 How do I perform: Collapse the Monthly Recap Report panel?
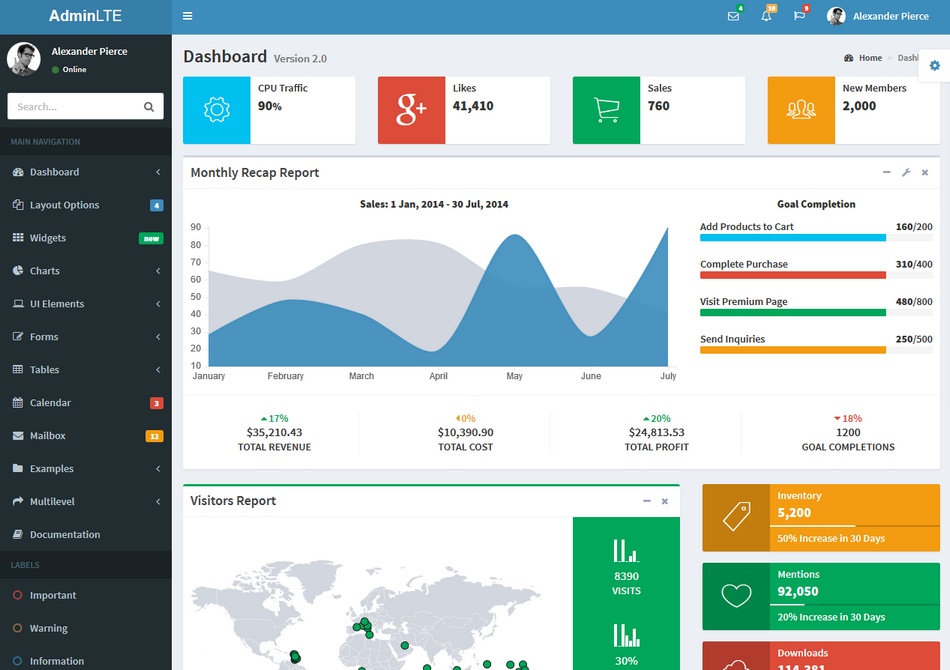[886, 172]
